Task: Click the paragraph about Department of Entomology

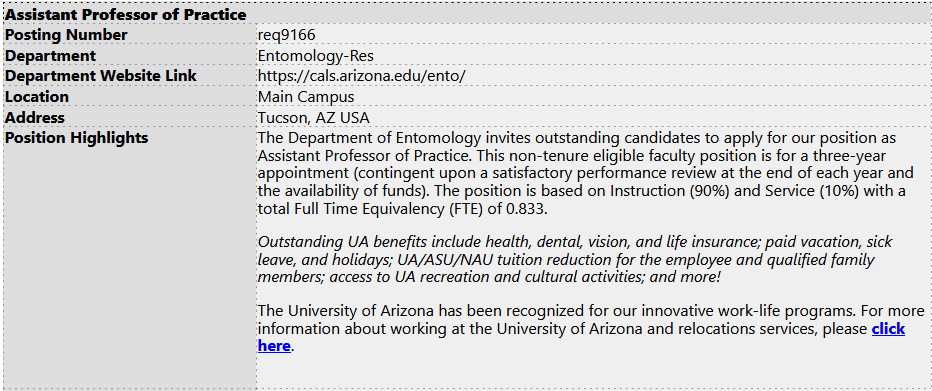Action: pyautogui.click(x=585, y=174)
